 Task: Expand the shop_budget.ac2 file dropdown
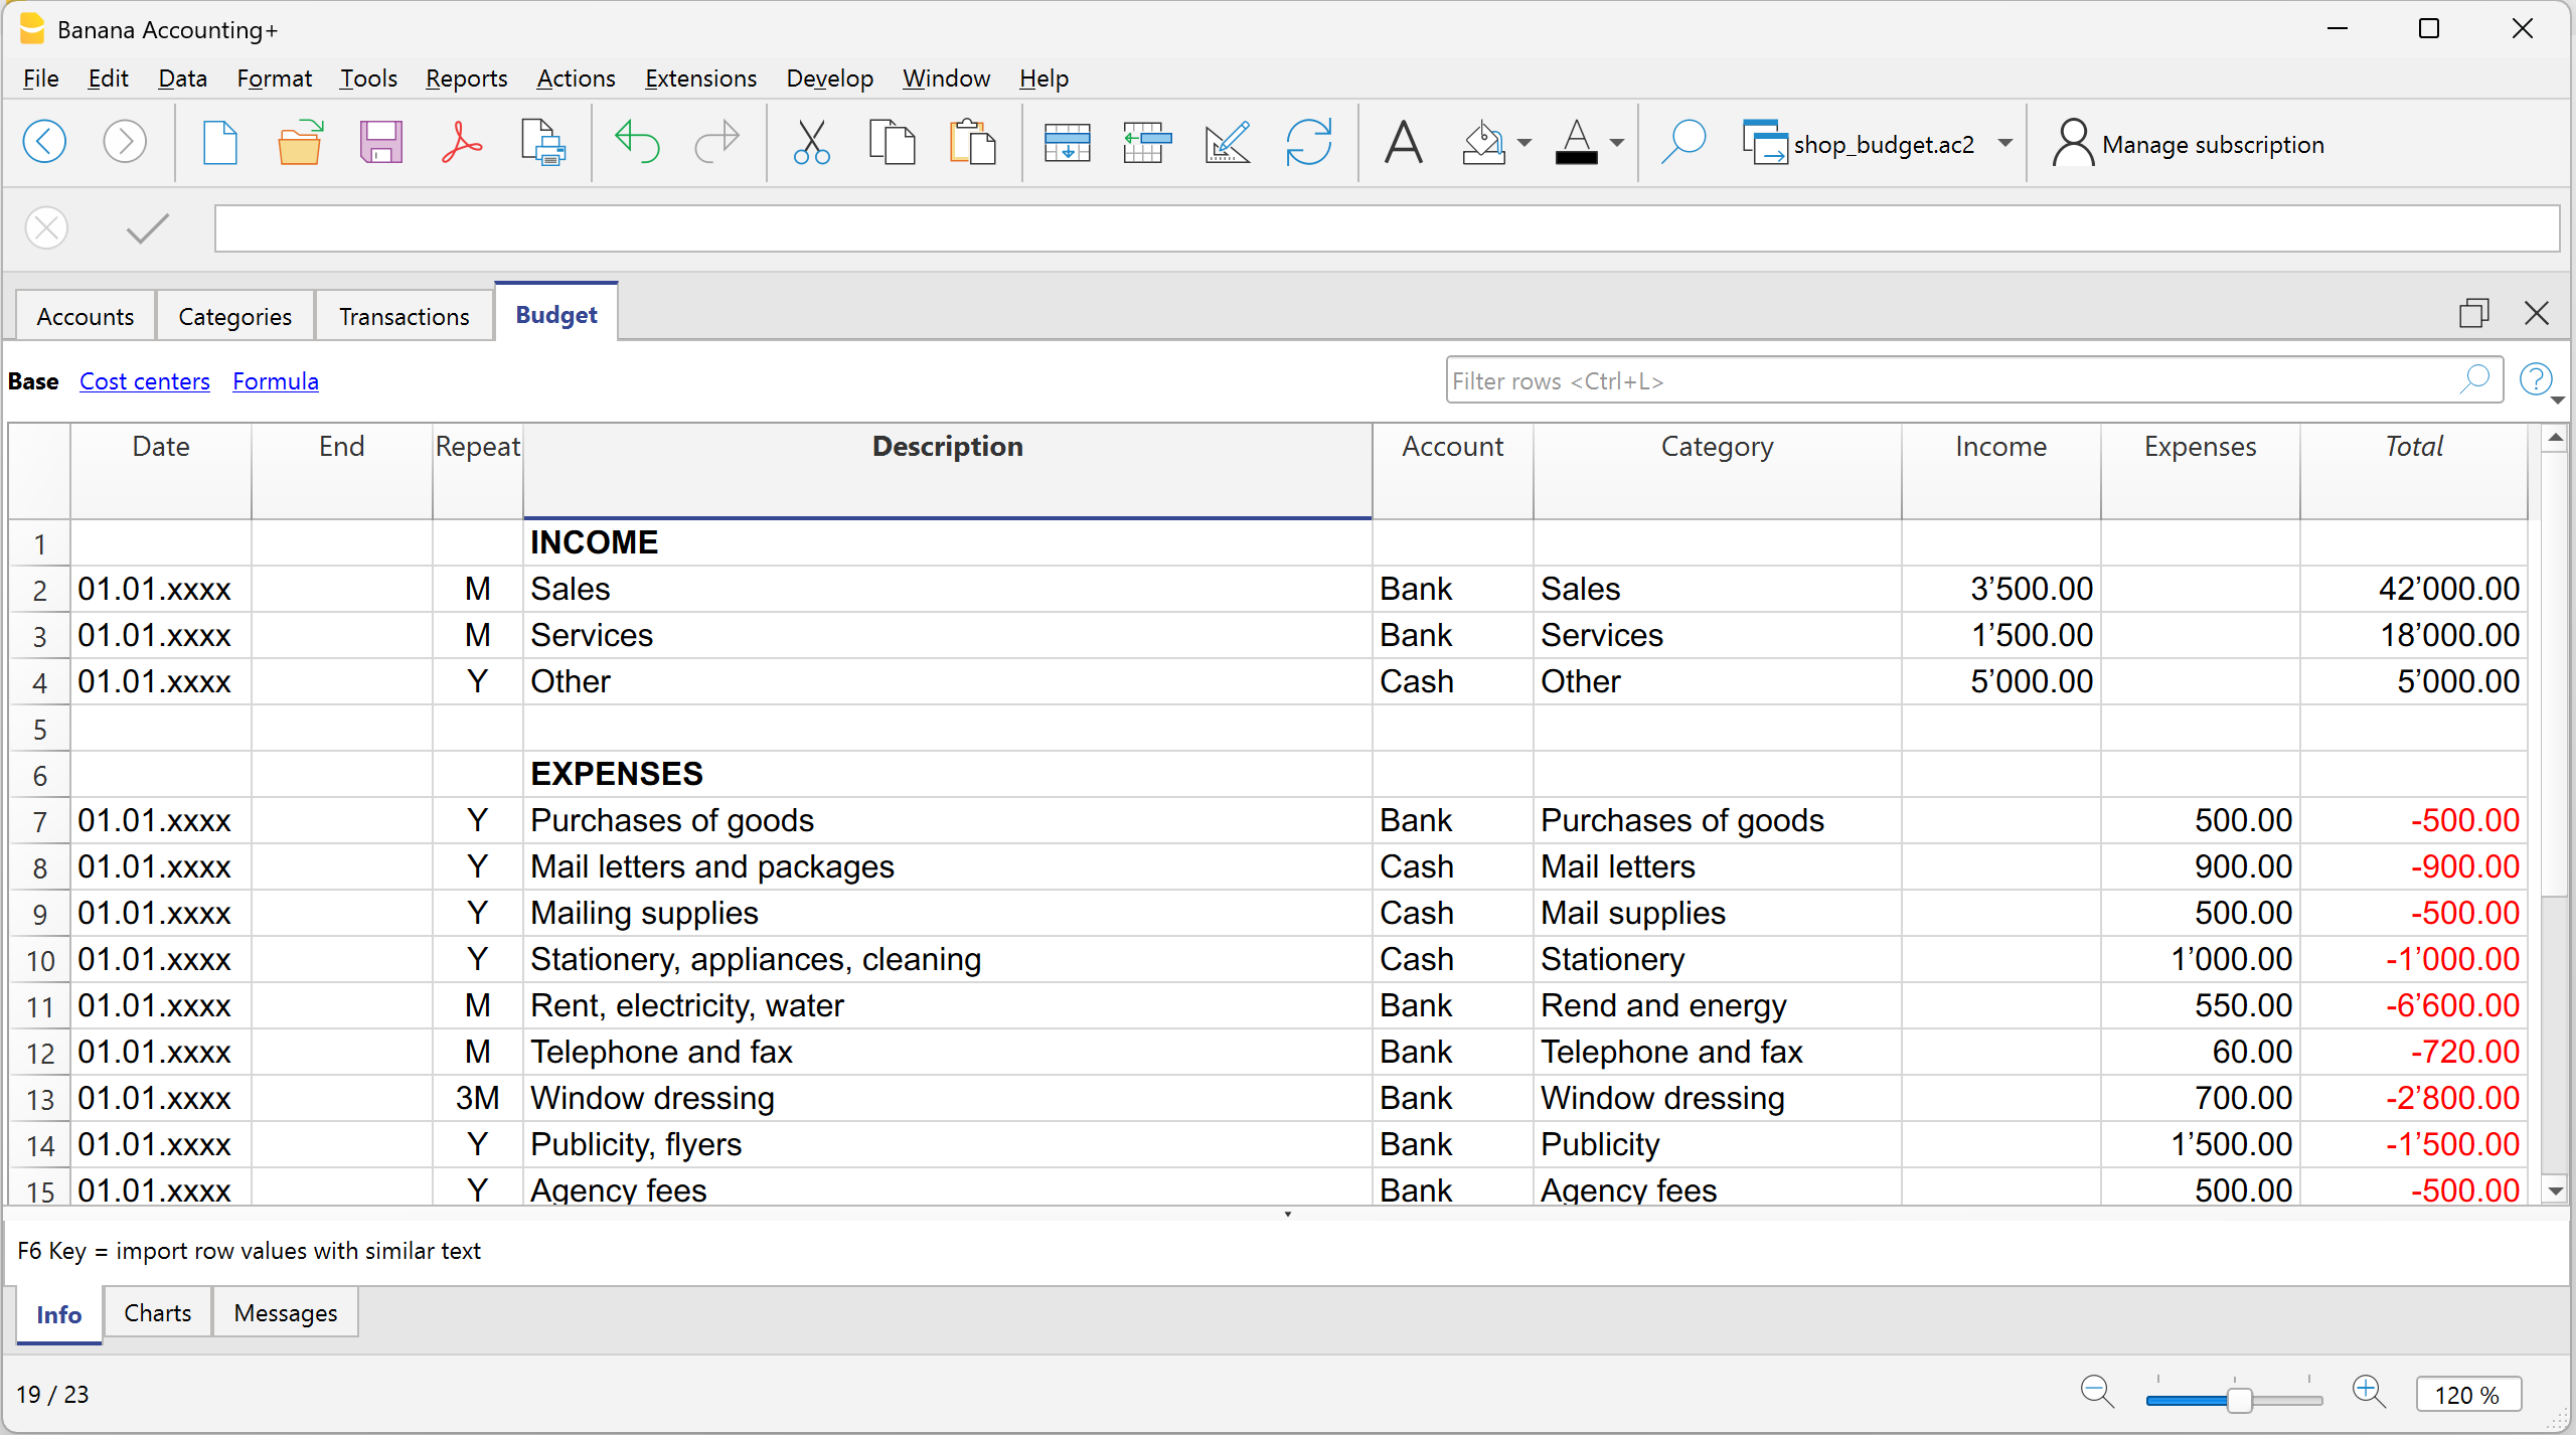tap(2005, 143)
